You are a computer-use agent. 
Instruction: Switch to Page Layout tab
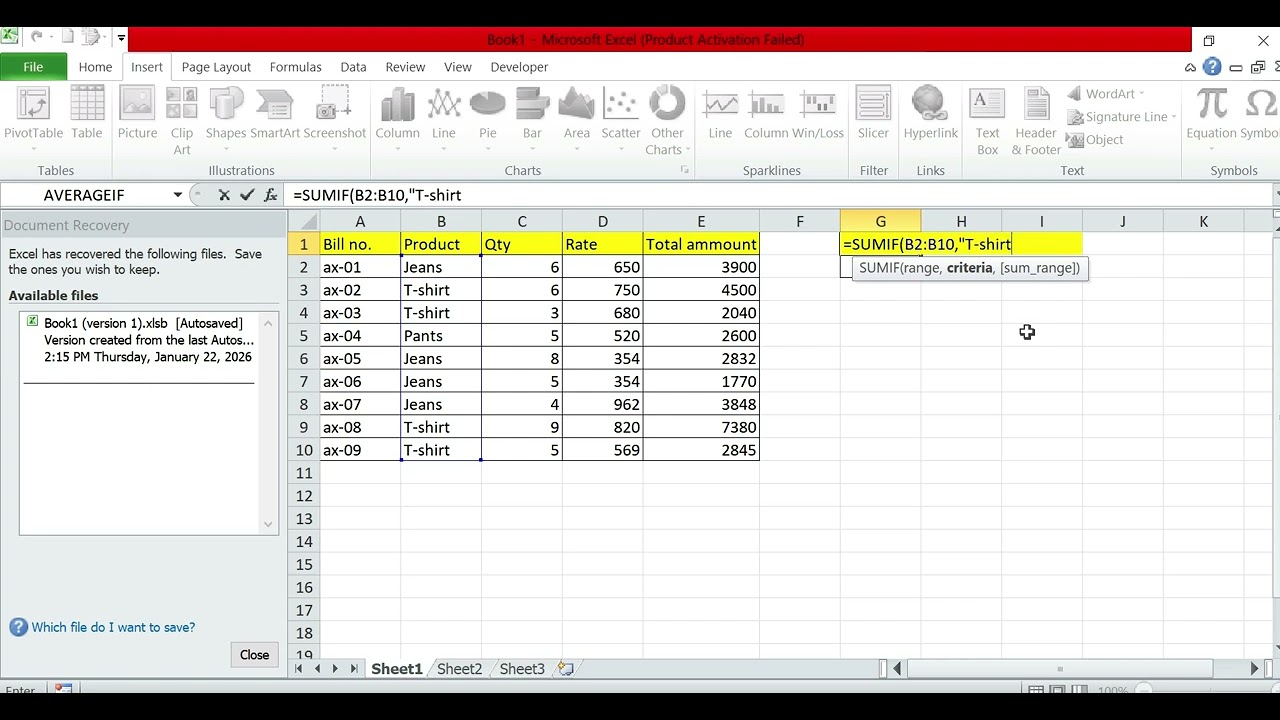(216, 67)
